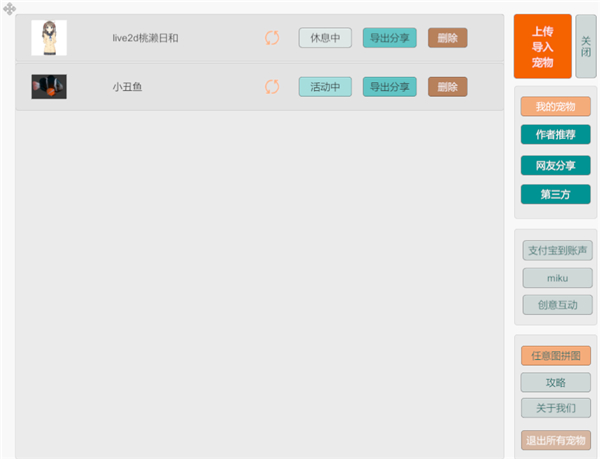Open 支付宝到账声 option
Screen dimensions: 600x459
coord(557,250)
